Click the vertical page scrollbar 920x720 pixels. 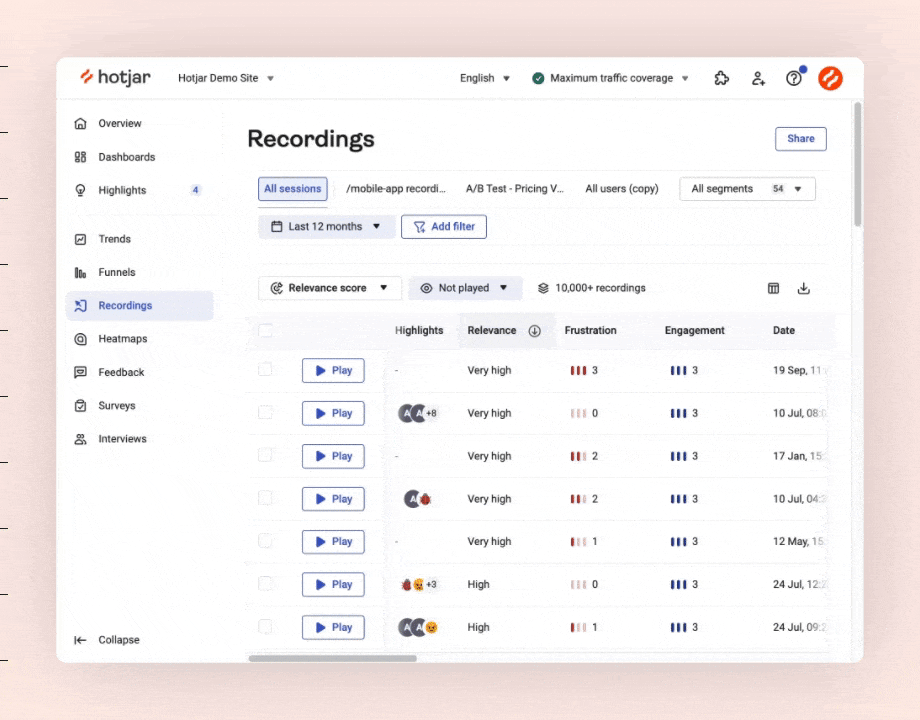click(857, 165)
